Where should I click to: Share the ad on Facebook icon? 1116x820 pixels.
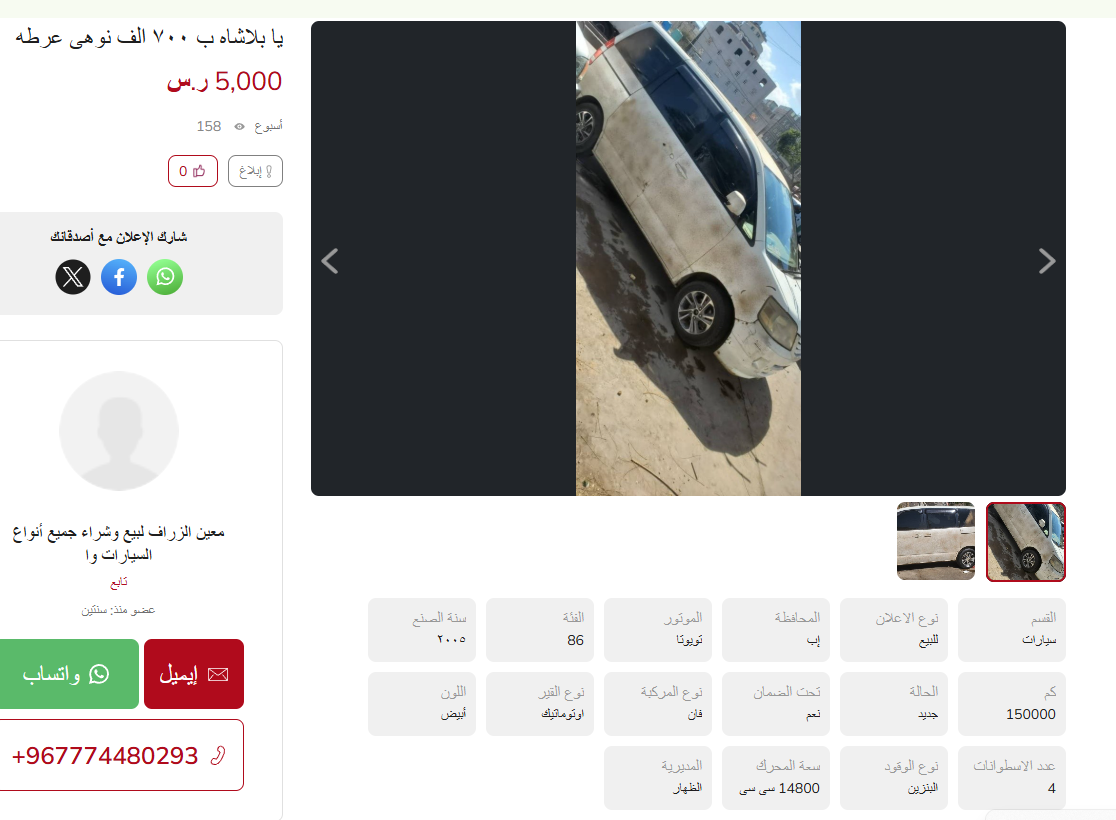tap(119, 277)
